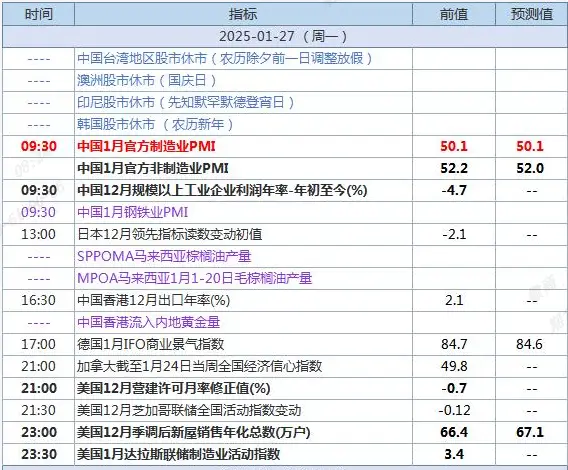
Task: Click 中国香港12月出口年率(%) indicator
Action: pyautogui.click(x=154, y=300)
